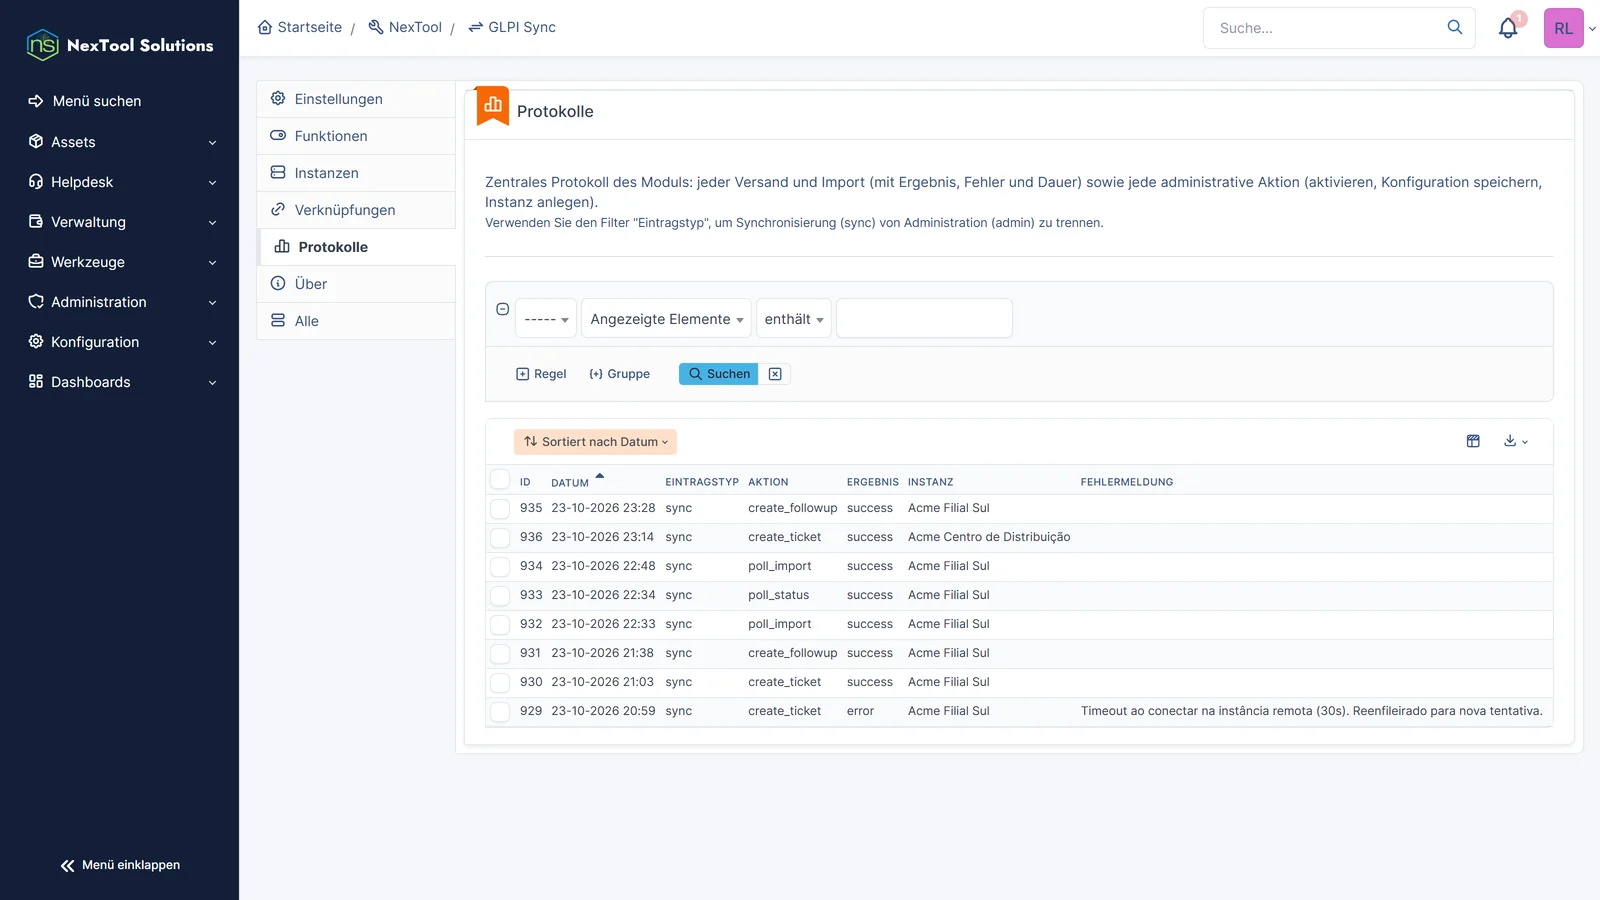Sort by the DATUM column header
Screen dimensions: 1600x900
click(570, 482)
